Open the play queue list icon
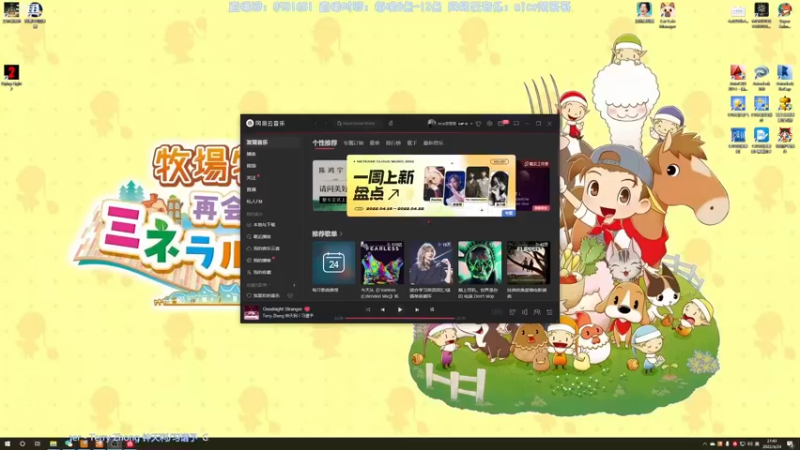The width and height of the screenshot is (800, 450). 549,312
